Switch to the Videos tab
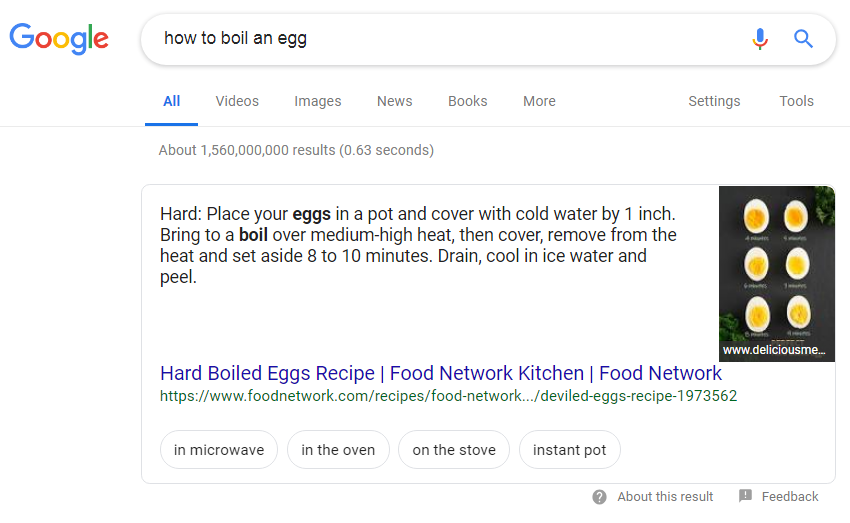850x523 pixels. coord(237,101)
